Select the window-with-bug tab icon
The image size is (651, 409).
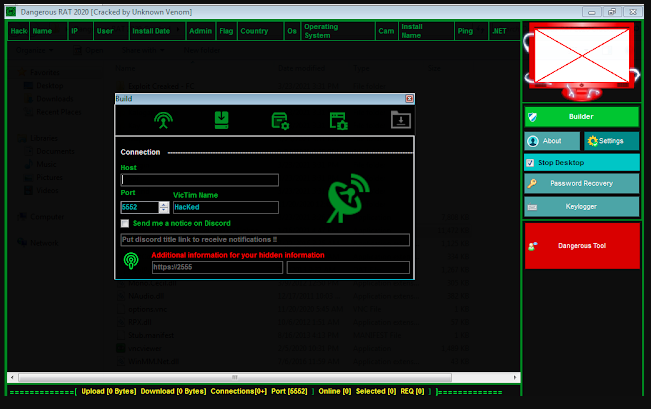point(339,121)
